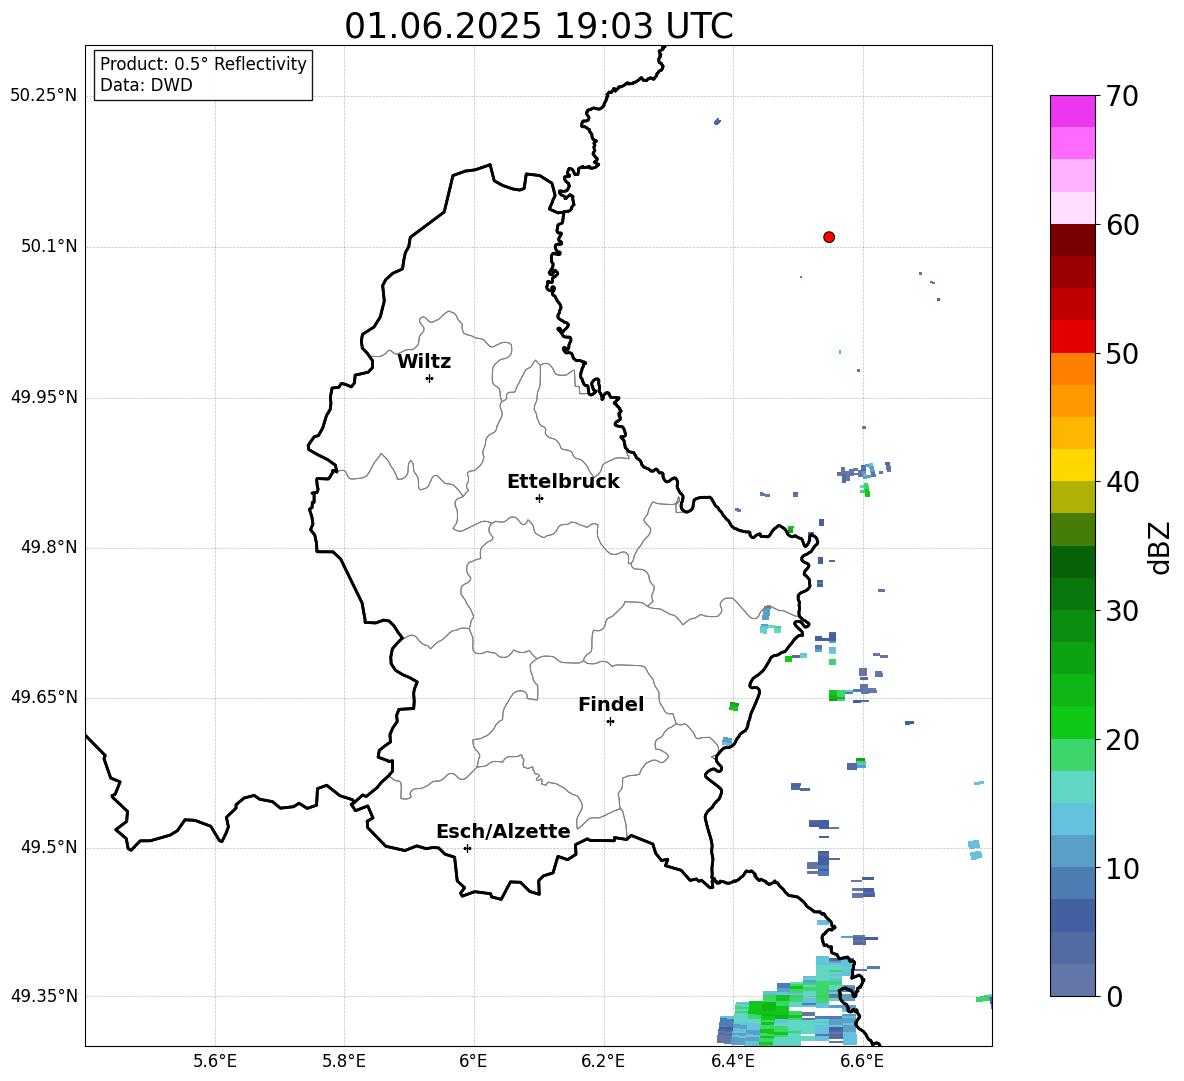Pick the light blue colorbar segment above 10
Image resolution: width=1184 pixels, height=1081 pixels.
point(1072,819)
